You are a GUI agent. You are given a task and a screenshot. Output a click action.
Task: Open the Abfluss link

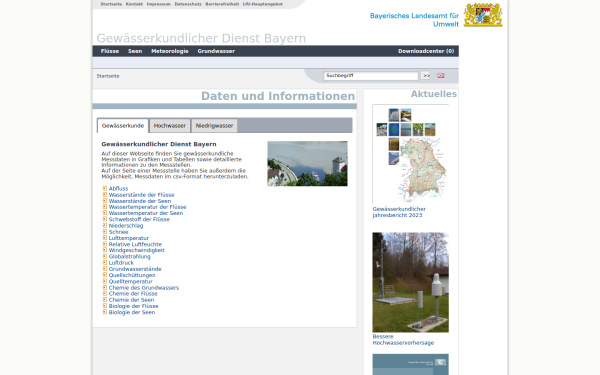pos(118,188)
